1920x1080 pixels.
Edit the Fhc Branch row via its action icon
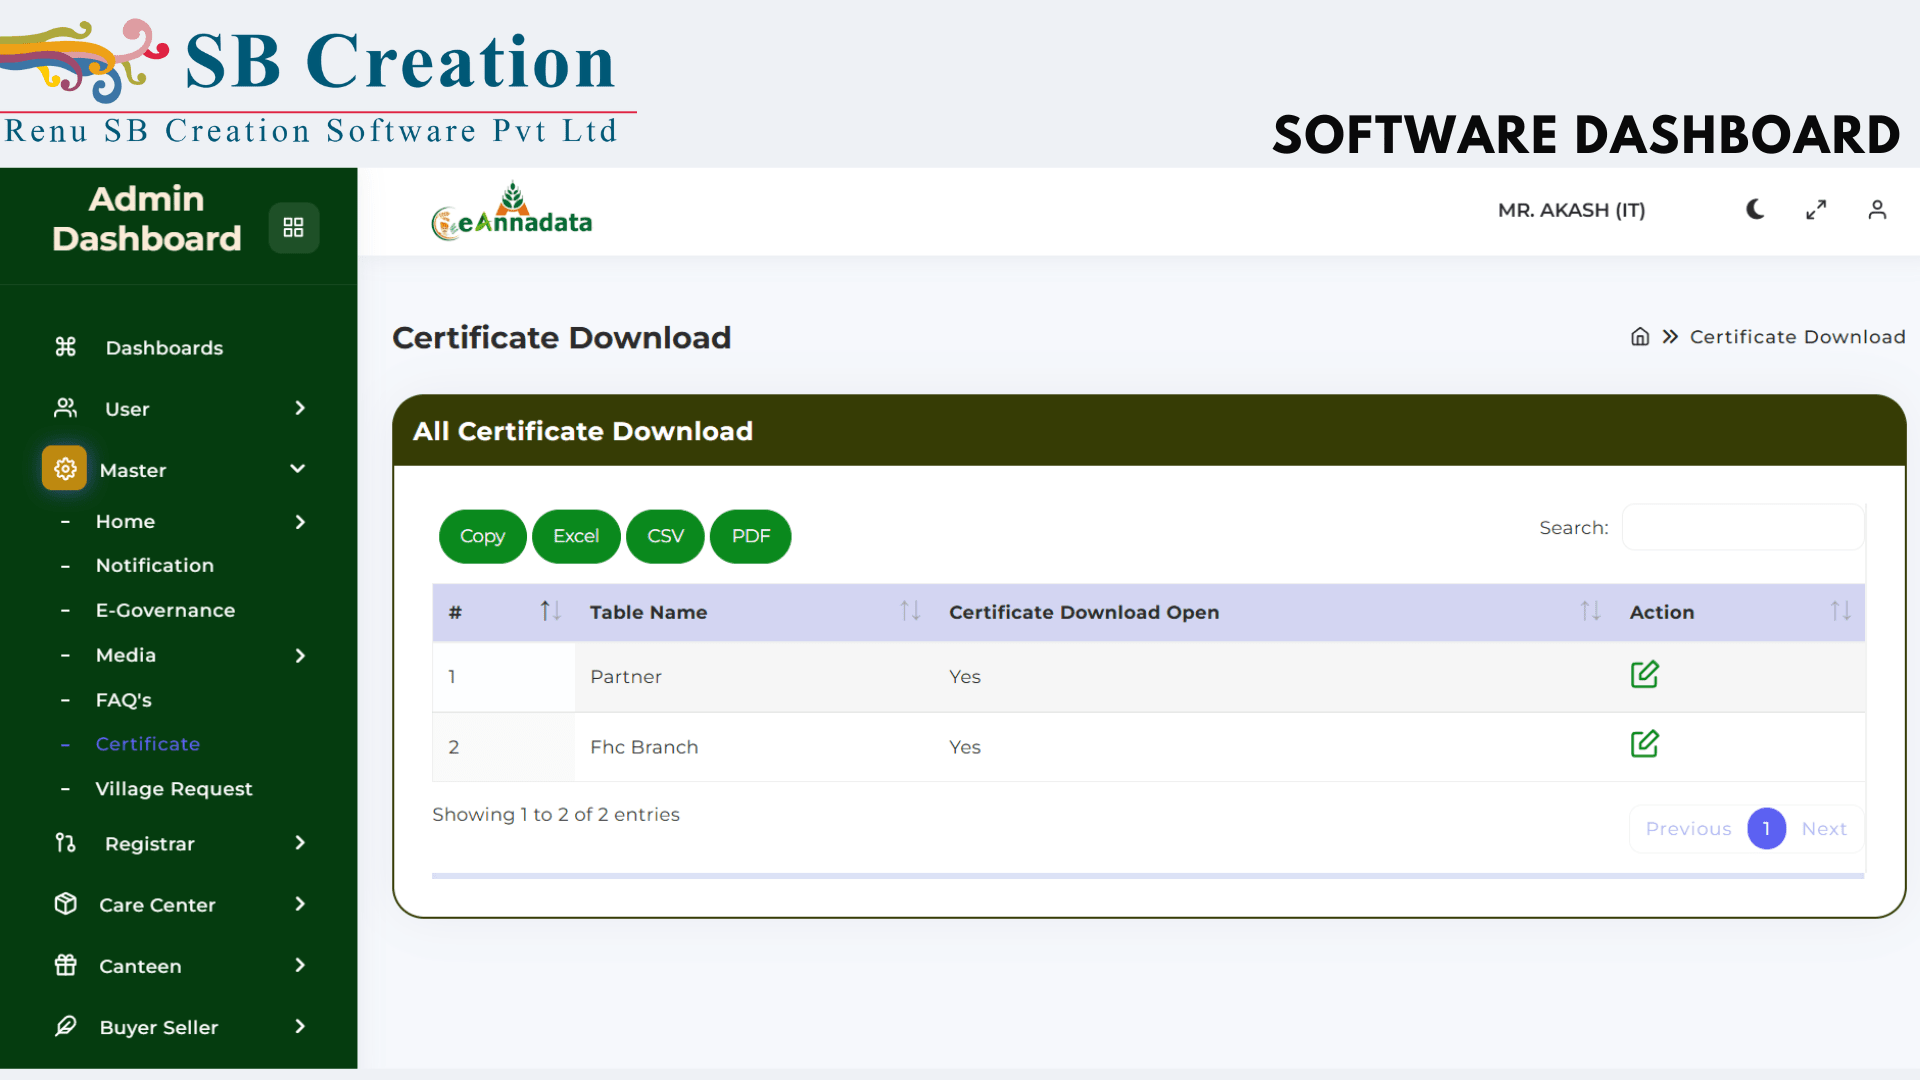1644,745
